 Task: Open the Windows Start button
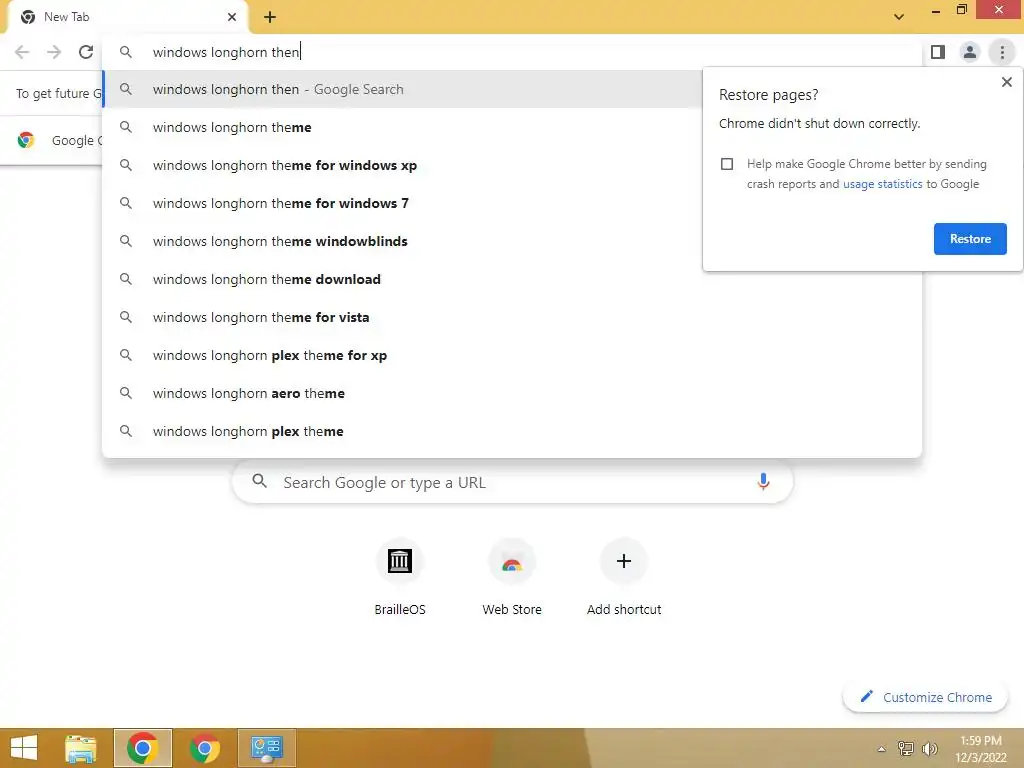[24, 748]
